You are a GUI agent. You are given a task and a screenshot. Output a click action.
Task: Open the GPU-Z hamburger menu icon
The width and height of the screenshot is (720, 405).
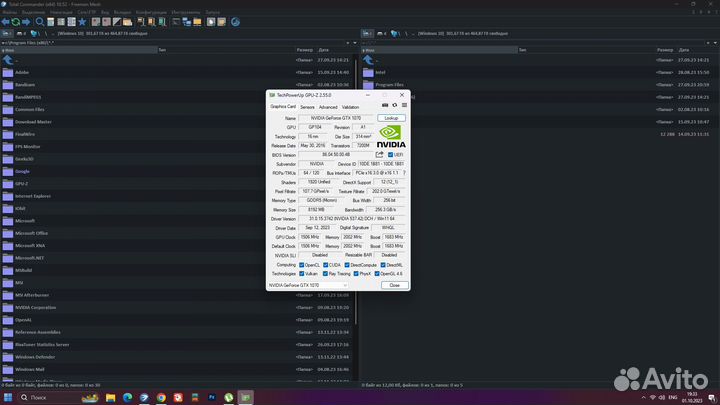point(402,105)
